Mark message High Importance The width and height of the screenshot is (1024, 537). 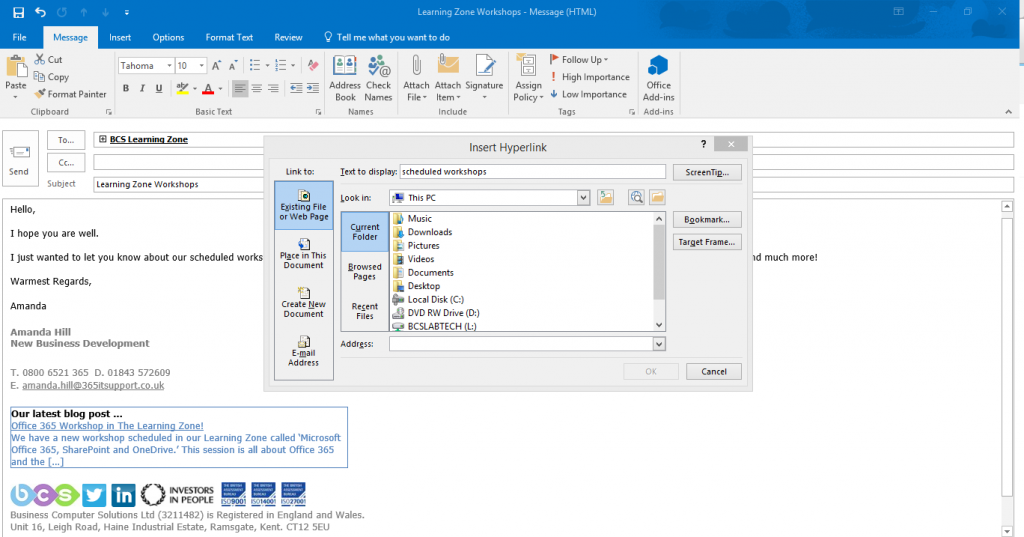tap(590, 77)
